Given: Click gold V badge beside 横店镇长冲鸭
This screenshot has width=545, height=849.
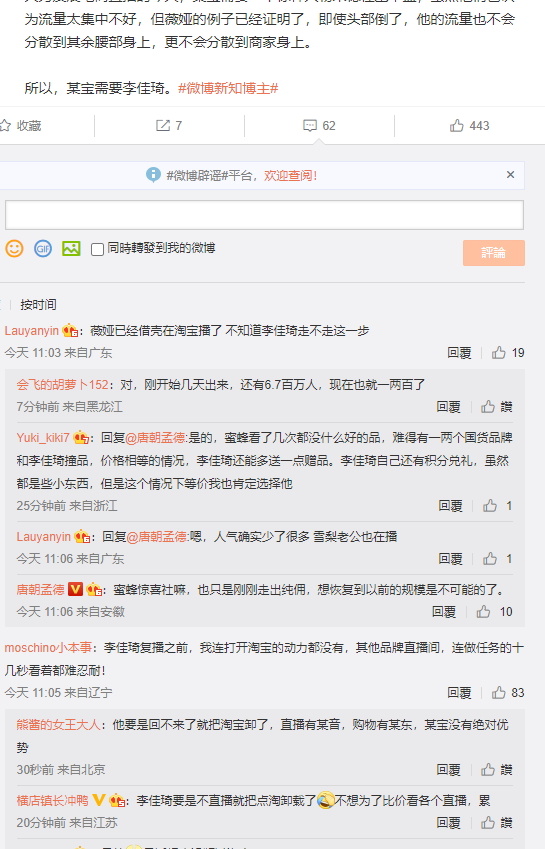Looking at the screenshot, I should [99, 800].
